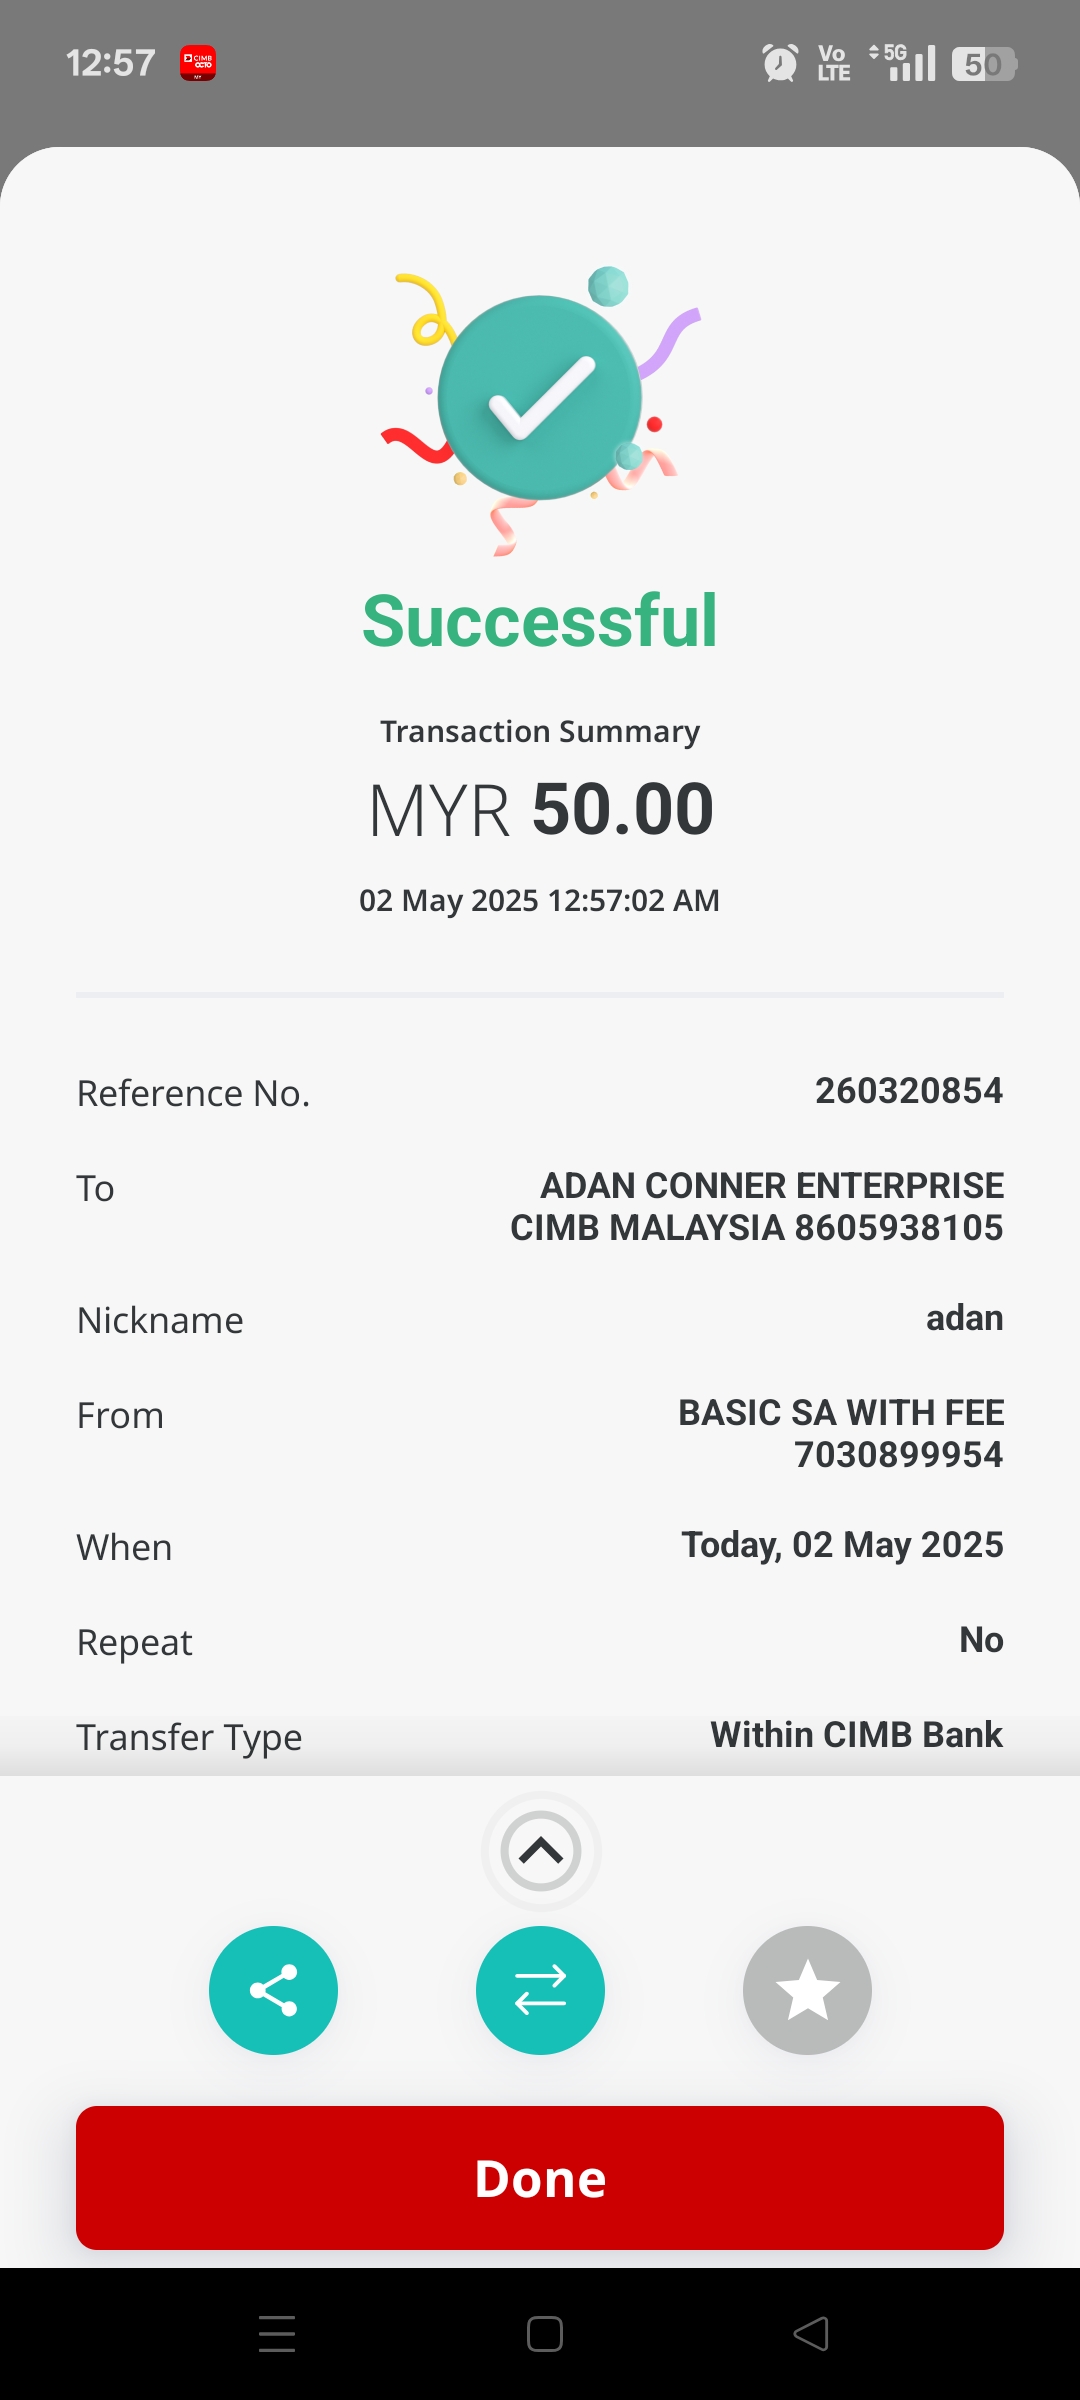This screenshot has height=2400, width=1080.
Task: Tap the Within CIMB Bank transfer type
Action: point(856,1734)
